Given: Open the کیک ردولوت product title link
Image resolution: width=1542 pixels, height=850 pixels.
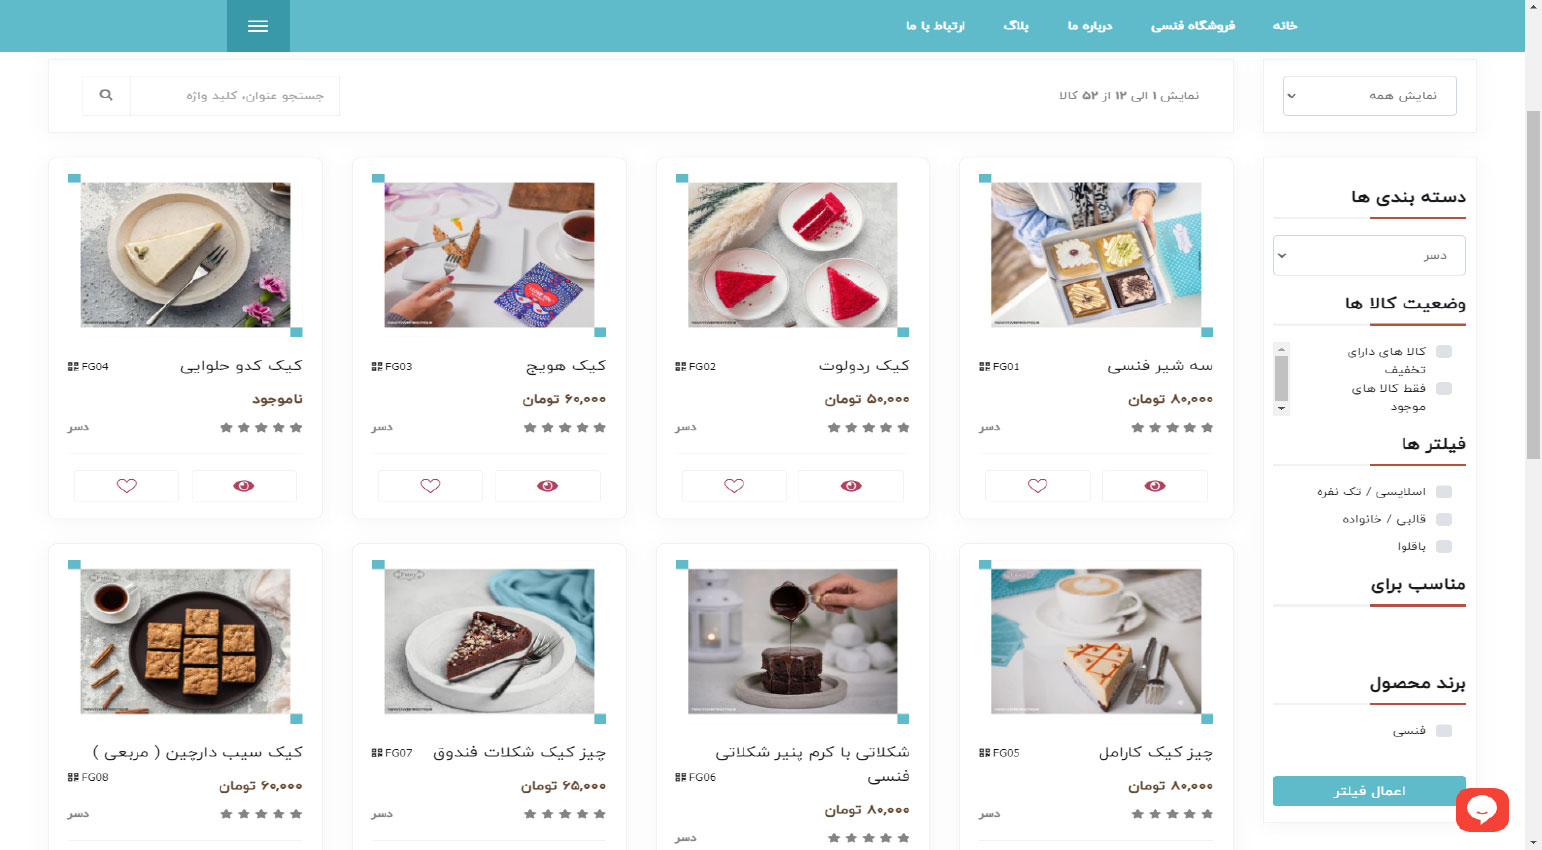Looking at the screenshot, I should pyautogui.click(x=864, y=366).
